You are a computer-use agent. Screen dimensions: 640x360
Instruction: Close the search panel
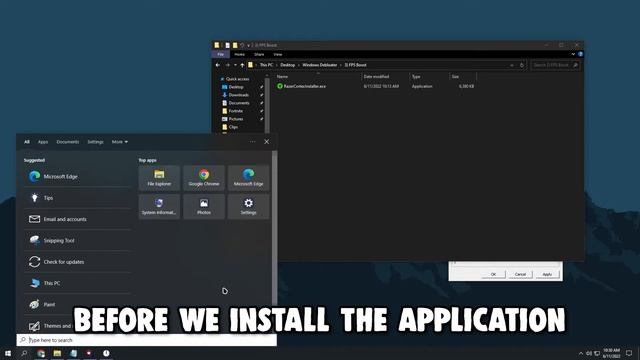(267, 142)
